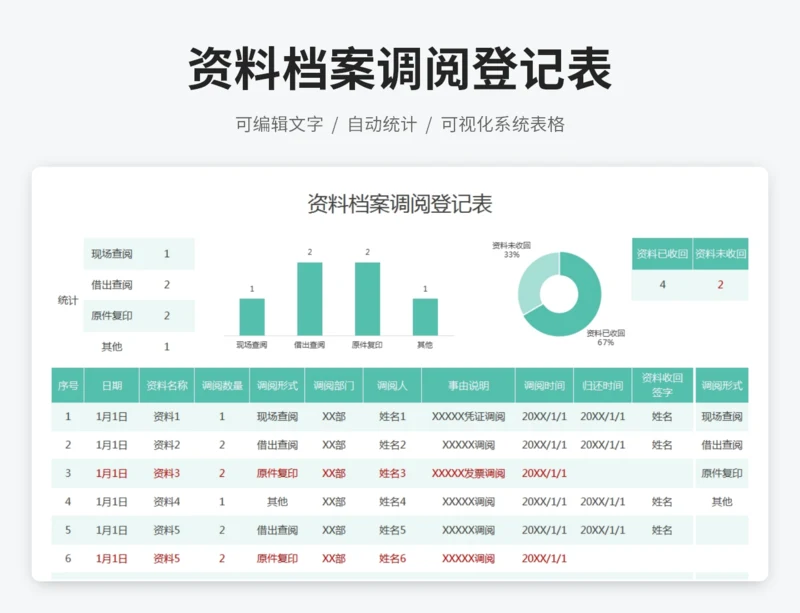This screenshot has width=800, height=613.
Task: Click the 1月1日 date cell in row 2
Action: click(x=112, y=445)
